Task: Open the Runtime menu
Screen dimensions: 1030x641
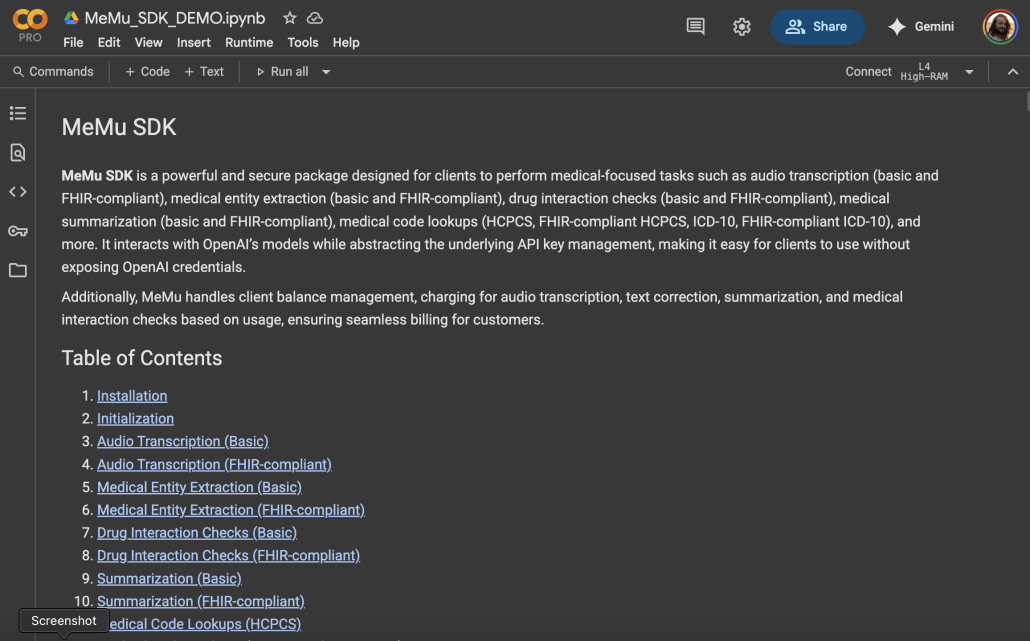Action: point(249,43)
